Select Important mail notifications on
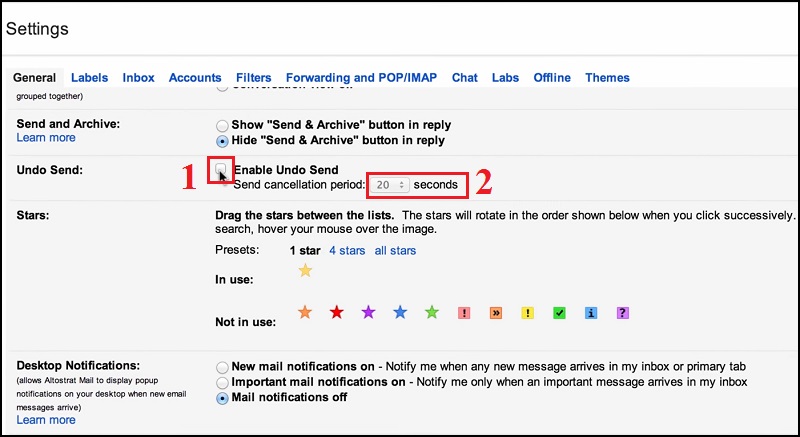This screenshot has width=800, height=437. (x=222, y=383)
